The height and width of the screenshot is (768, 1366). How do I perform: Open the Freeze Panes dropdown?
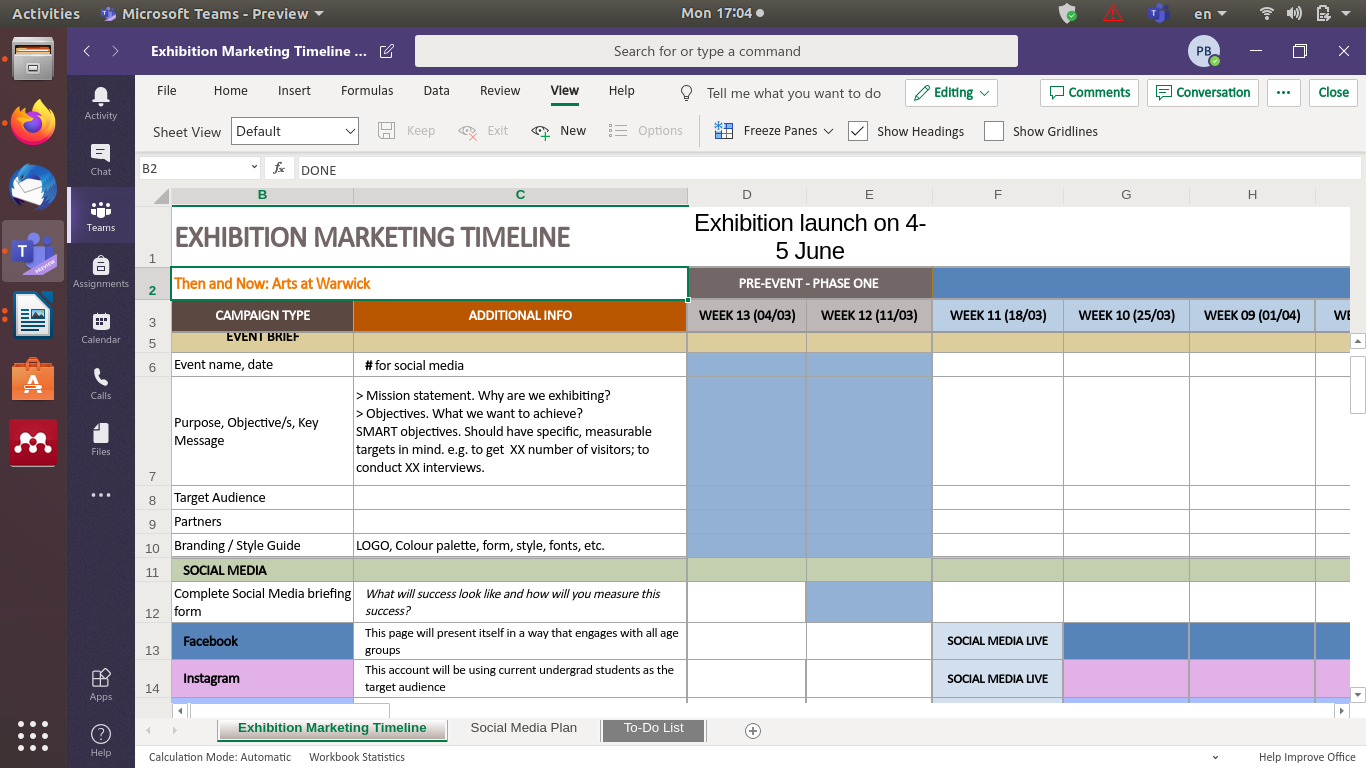(x=775, y=131)
